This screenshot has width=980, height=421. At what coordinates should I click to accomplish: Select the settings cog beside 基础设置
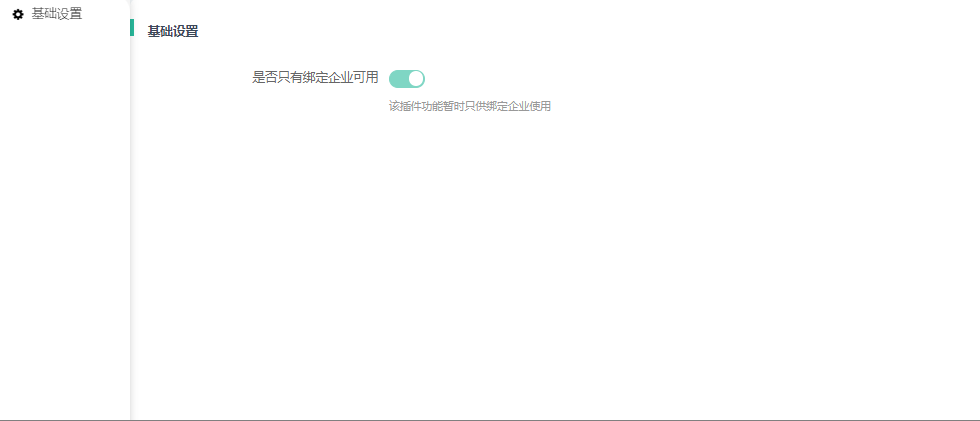18,14
